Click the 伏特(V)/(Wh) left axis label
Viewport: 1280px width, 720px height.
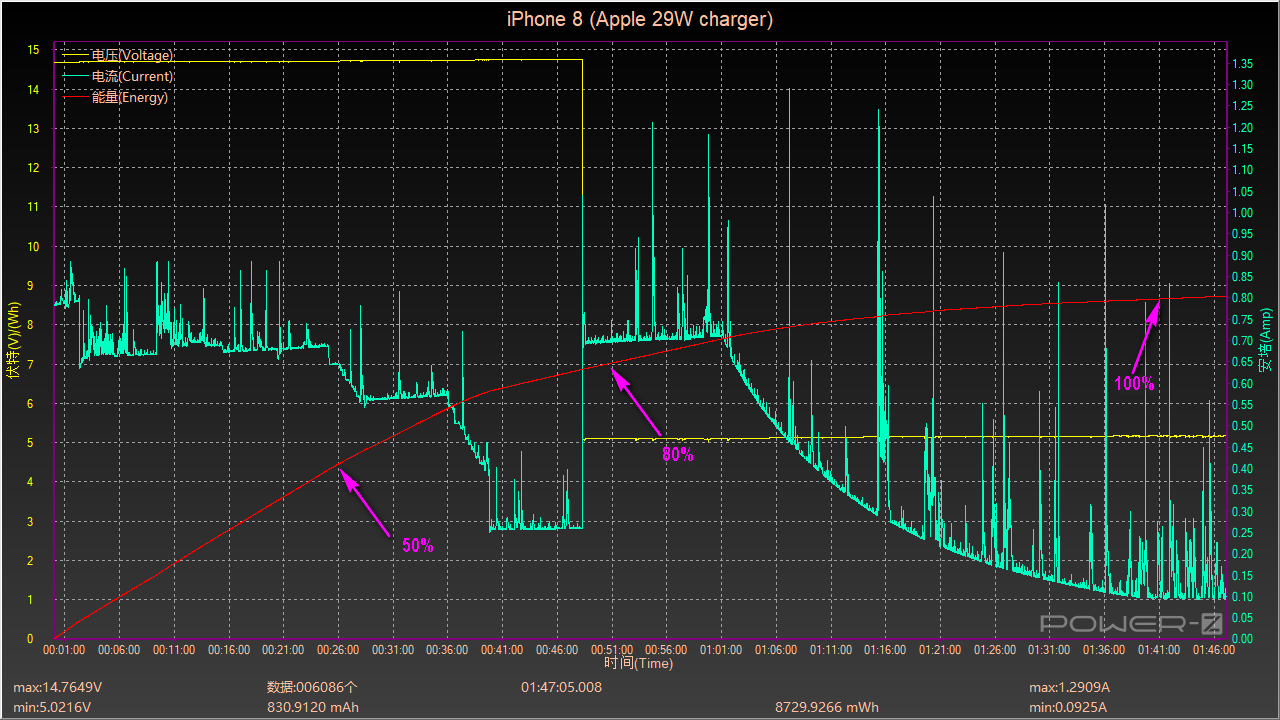[12, 340]
